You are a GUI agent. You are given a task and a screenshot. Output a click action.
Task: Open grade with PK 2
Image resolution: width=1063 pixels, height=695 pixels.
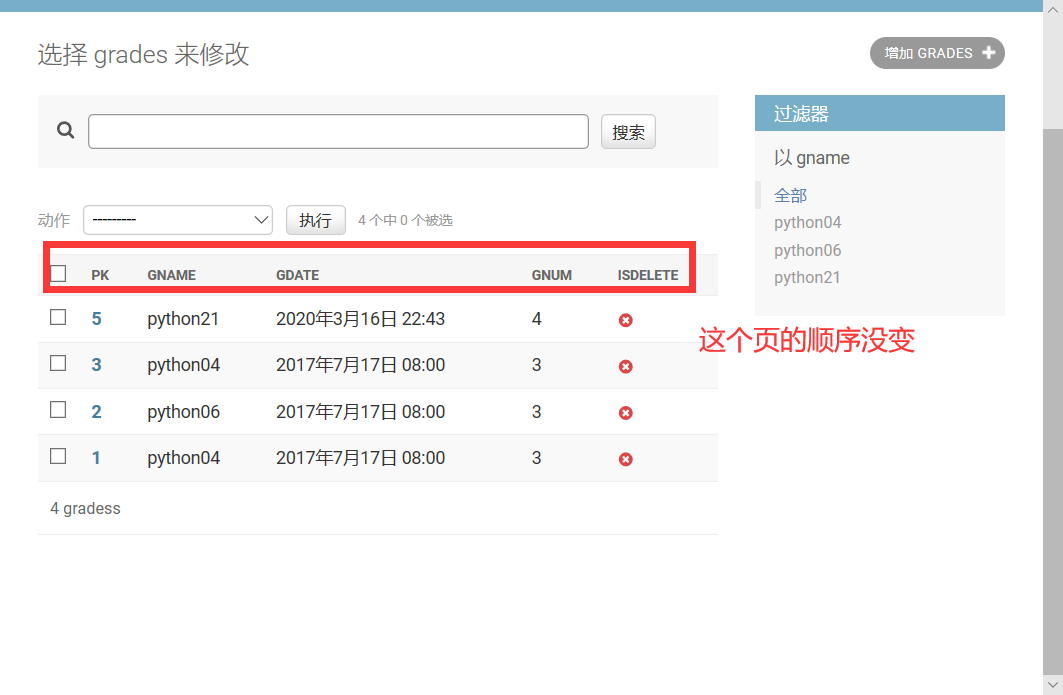(x=96, y=412)
